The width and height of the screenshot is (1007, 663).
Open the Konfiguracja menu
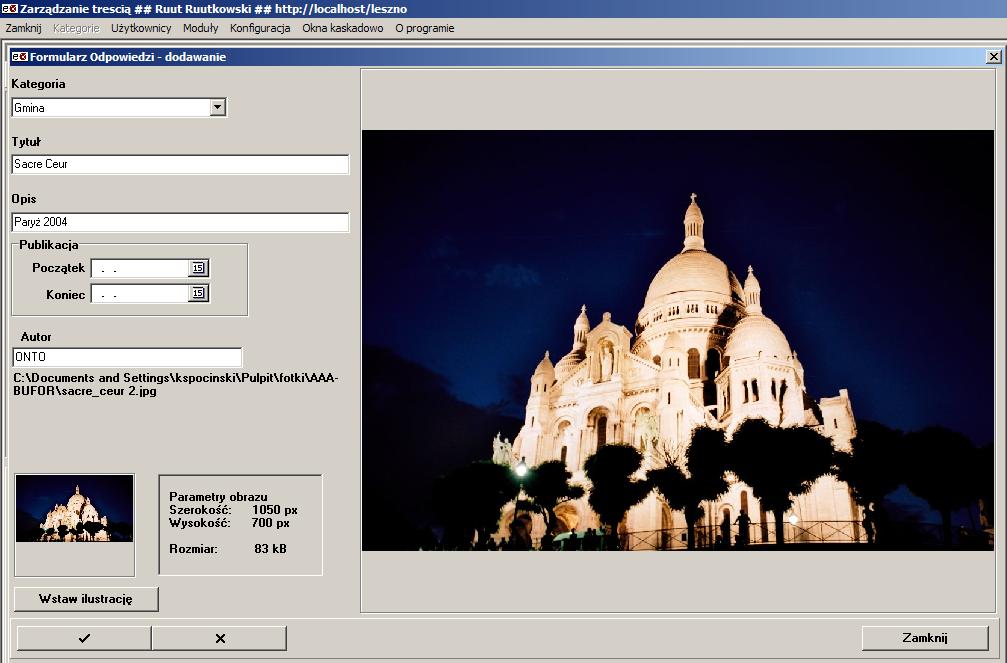point(260,28)
